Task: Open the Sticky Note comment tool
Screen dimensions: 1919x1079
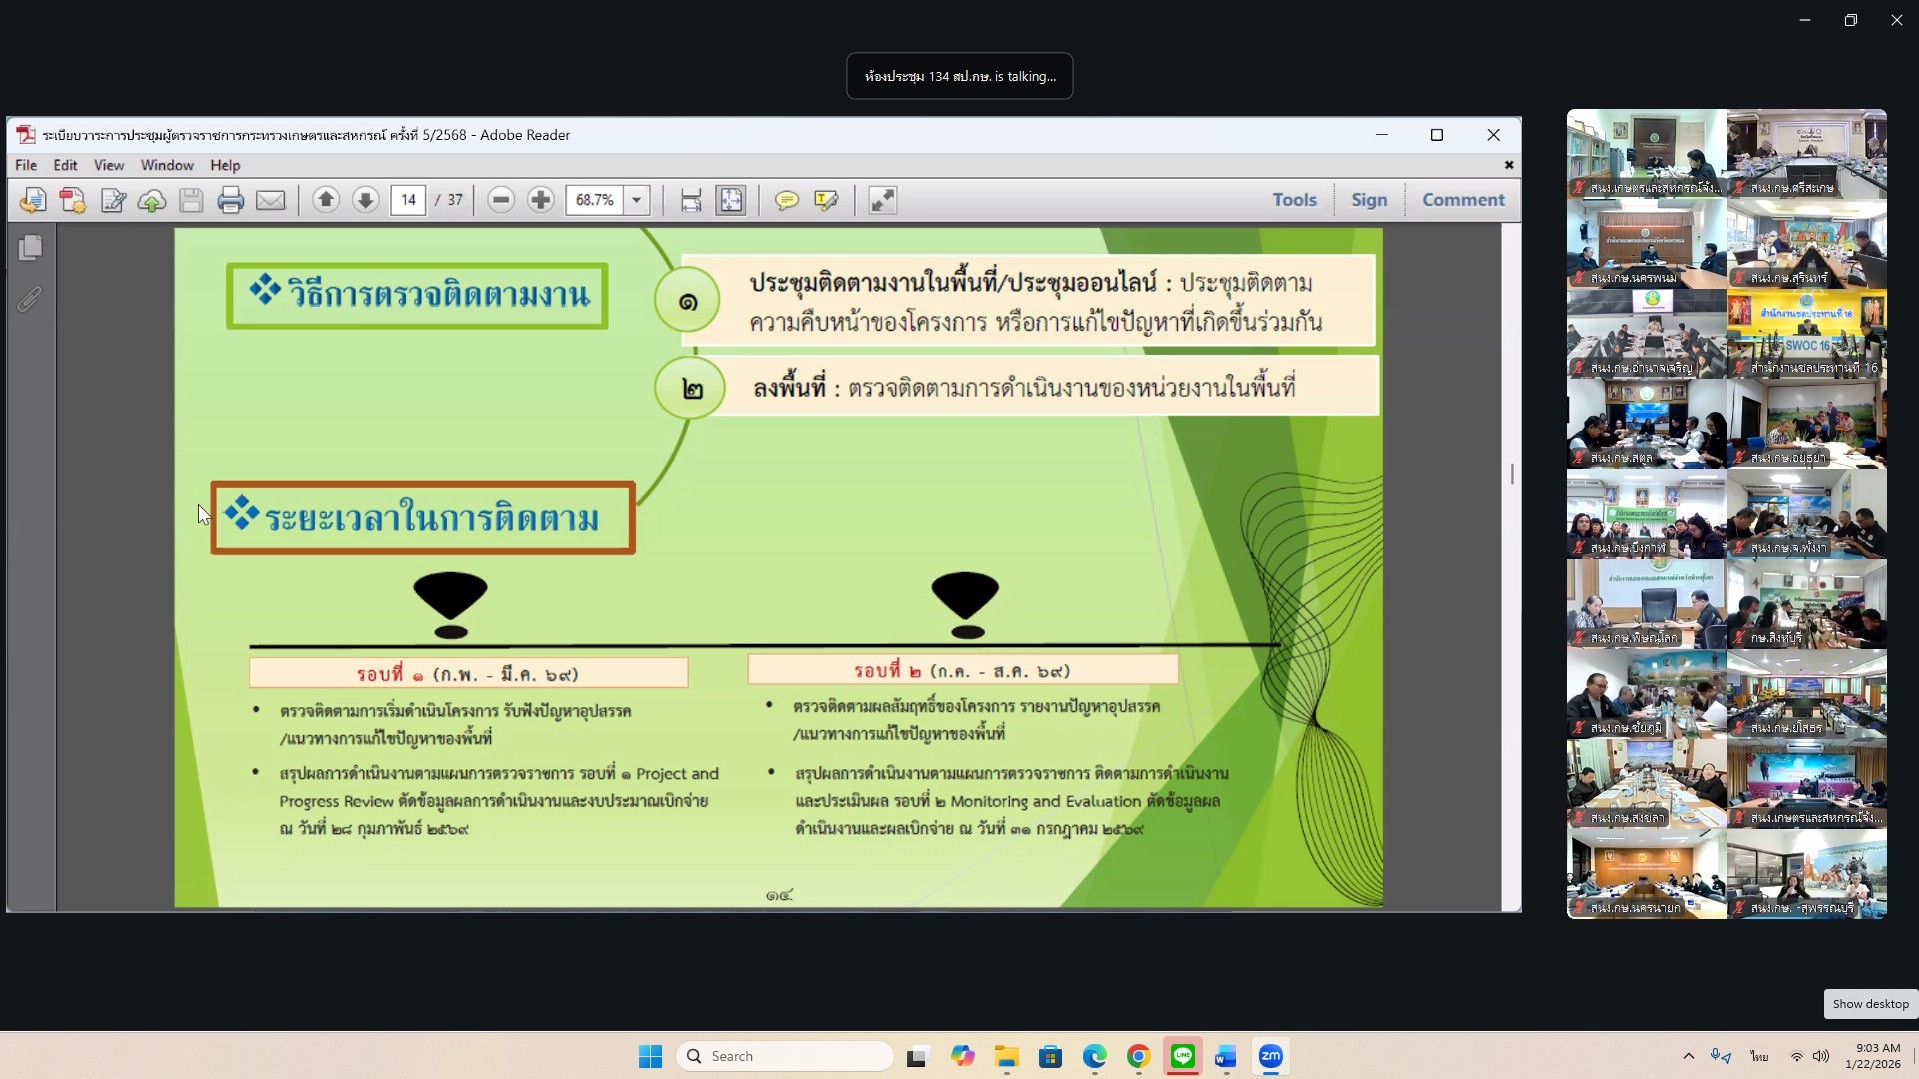Action: coord(788,200)
